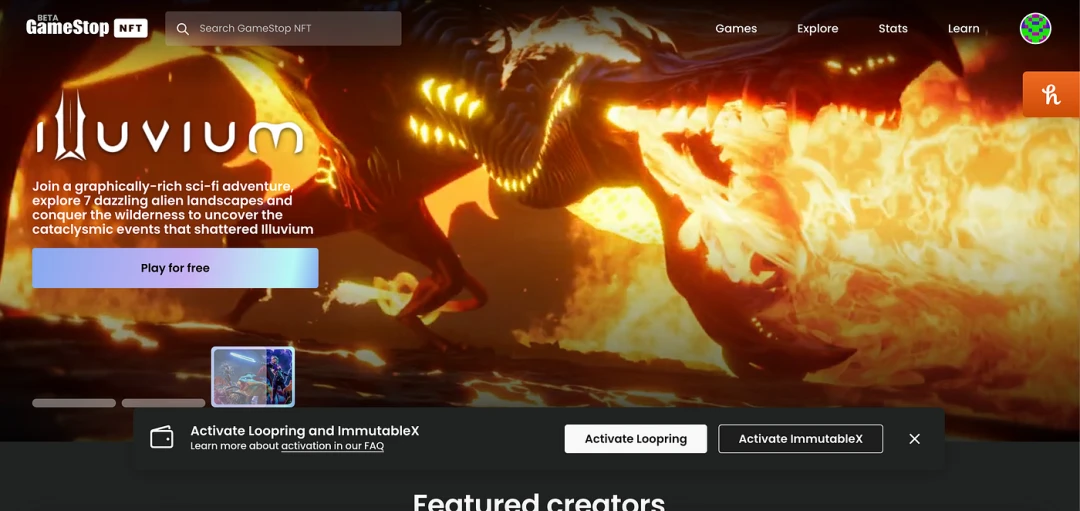1080x511 pixels.
Task: Select the second carousel slide indicator bar
Action: [163, 403]
